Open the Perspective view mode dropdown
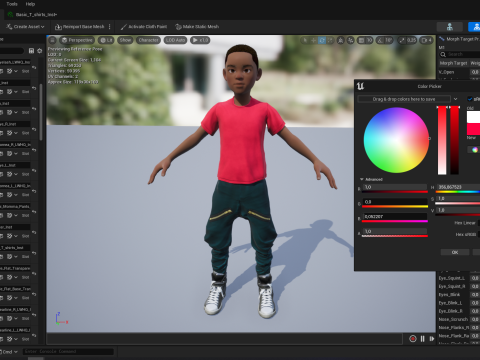Image resolution: width=480 pixels, height=360 pixels. pos(77,40)
